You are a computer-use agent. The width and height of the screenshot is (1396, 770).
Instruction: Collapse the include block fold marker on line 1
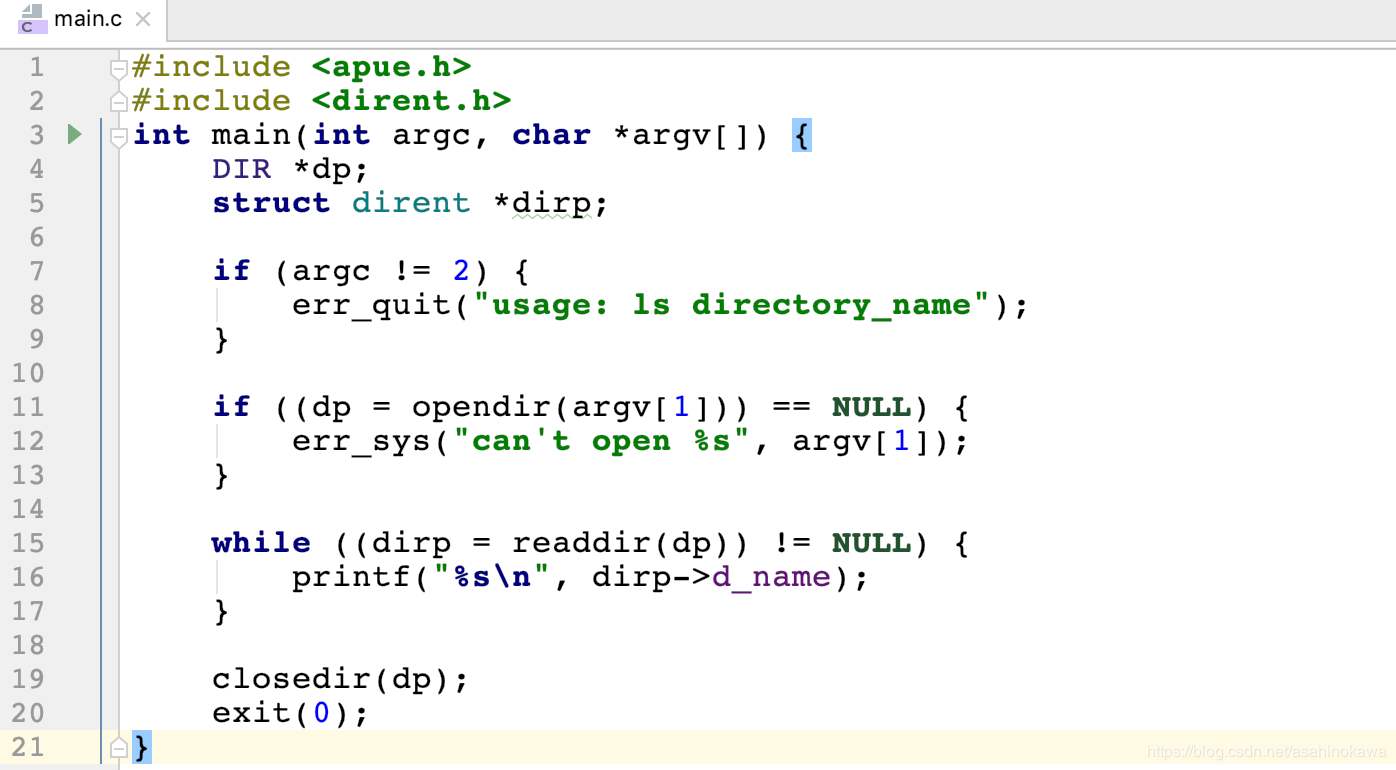point(119,69)
